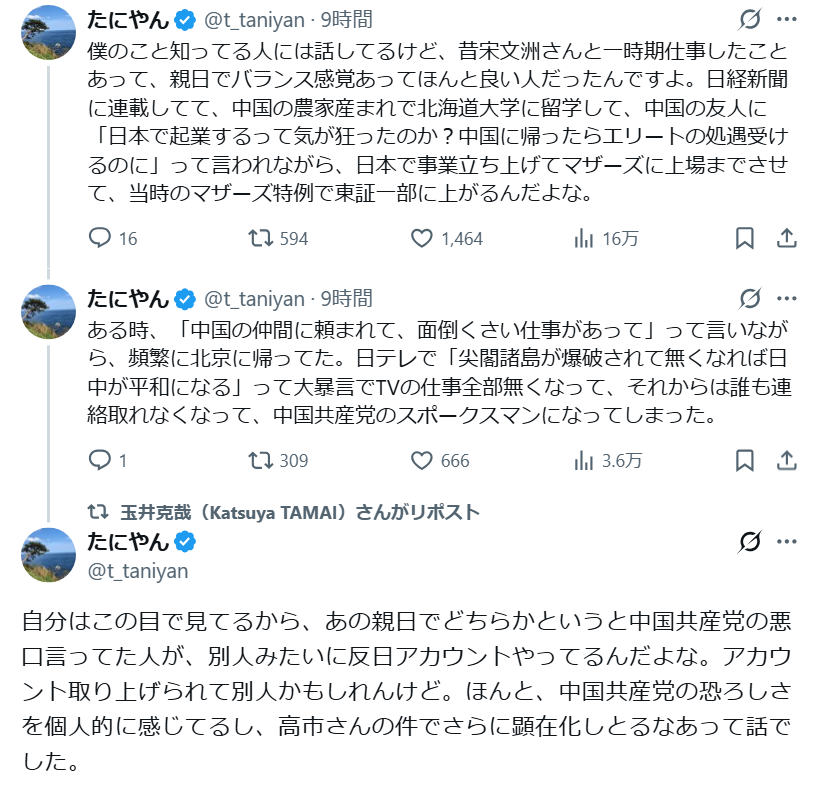This screenshot has height=791, width=822.
Task: Open @t_taniyan handle on bottom tweet
Action: click(138, 570)
